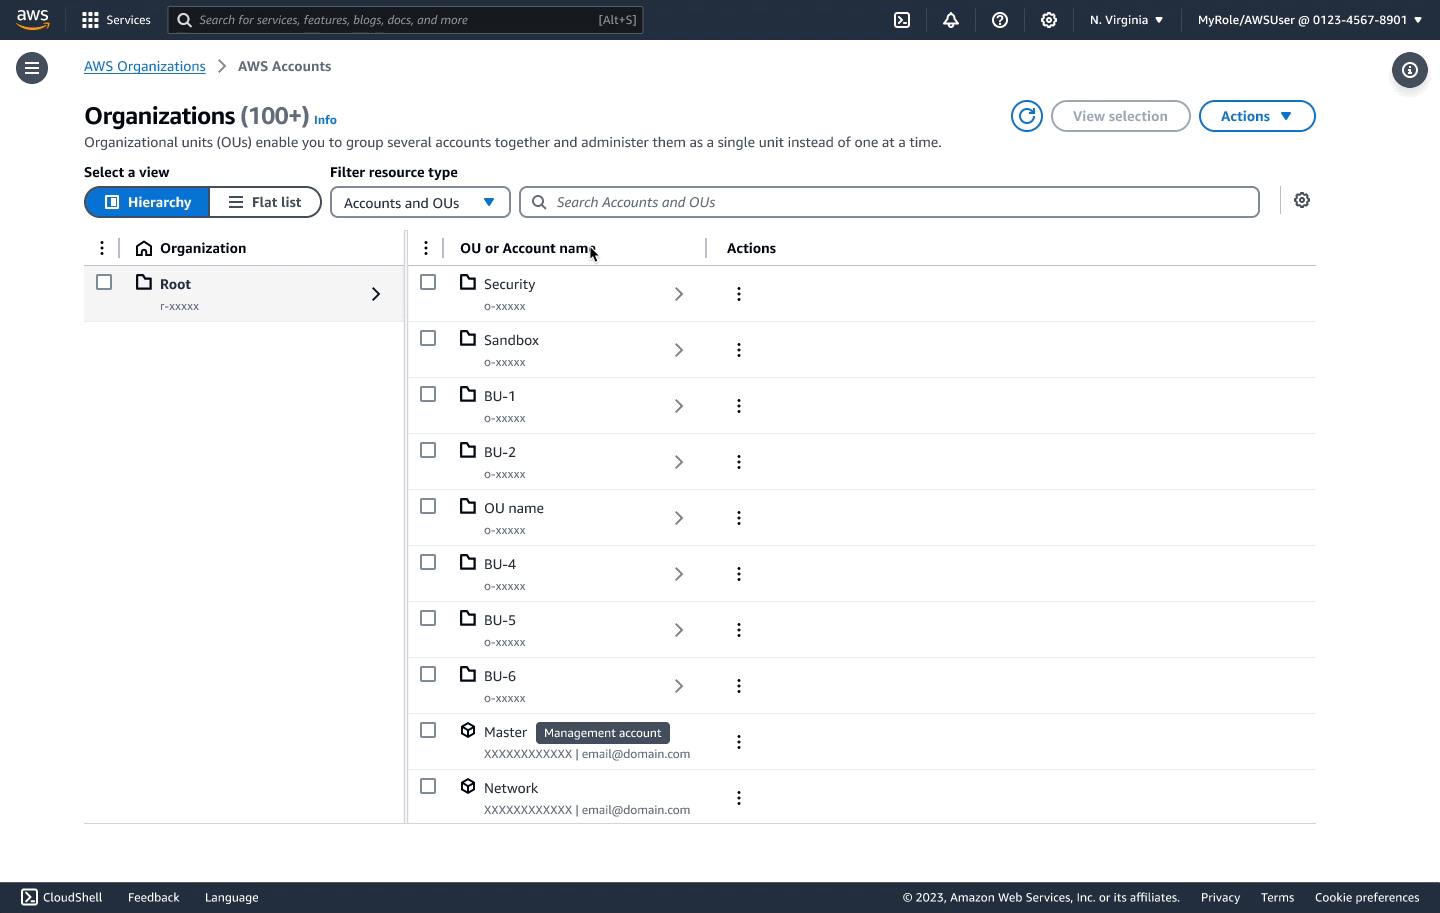Open the Info link beside Organizations
The width and height of the screenshot is (1440, 913).
point(325,119)
